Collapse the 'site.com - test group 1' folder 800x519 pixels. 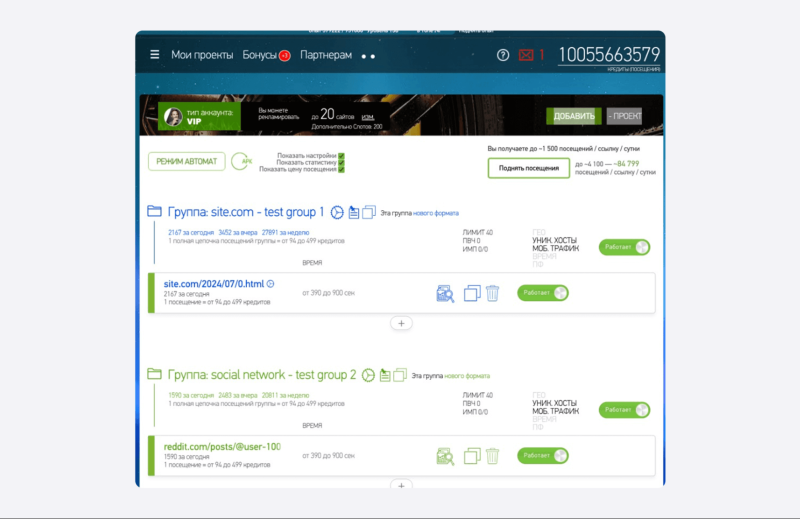(154, 212)
